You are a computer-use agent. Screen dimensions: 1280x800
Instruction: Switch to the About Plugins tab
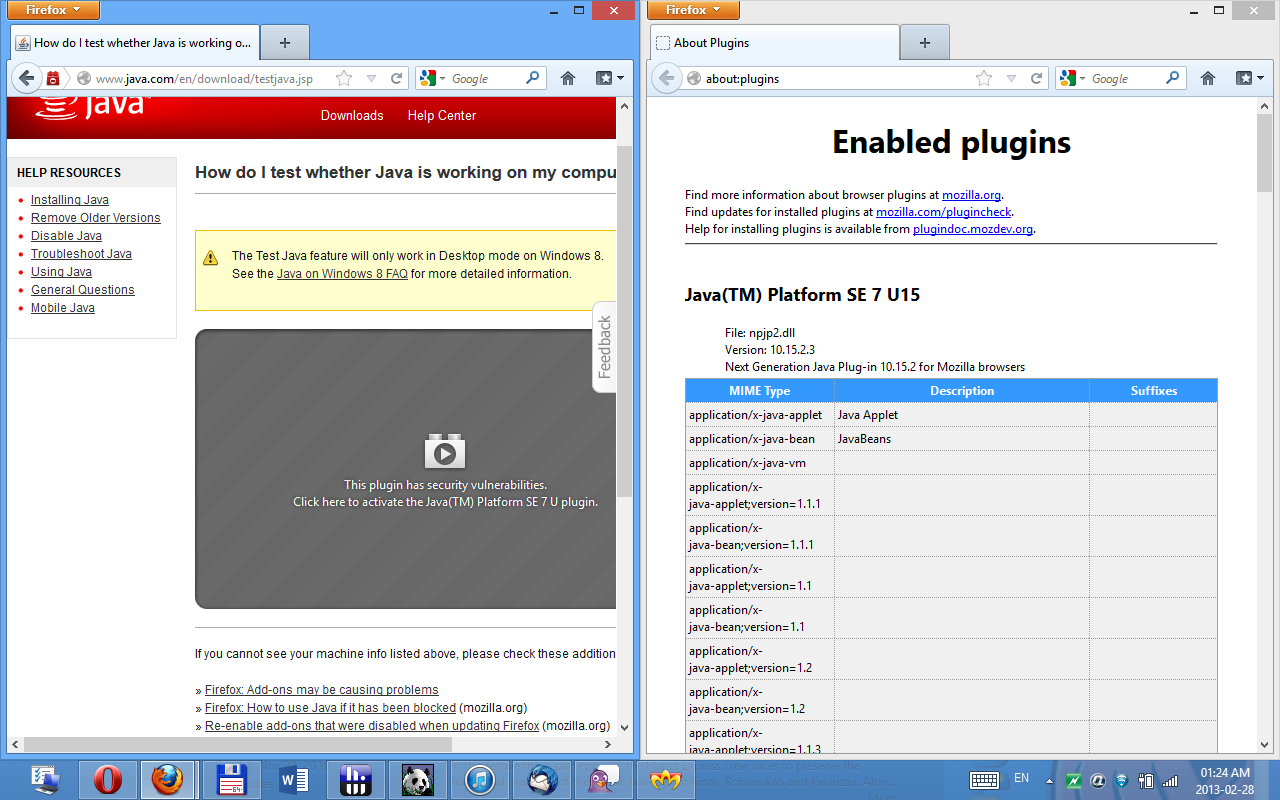point(774,42)
